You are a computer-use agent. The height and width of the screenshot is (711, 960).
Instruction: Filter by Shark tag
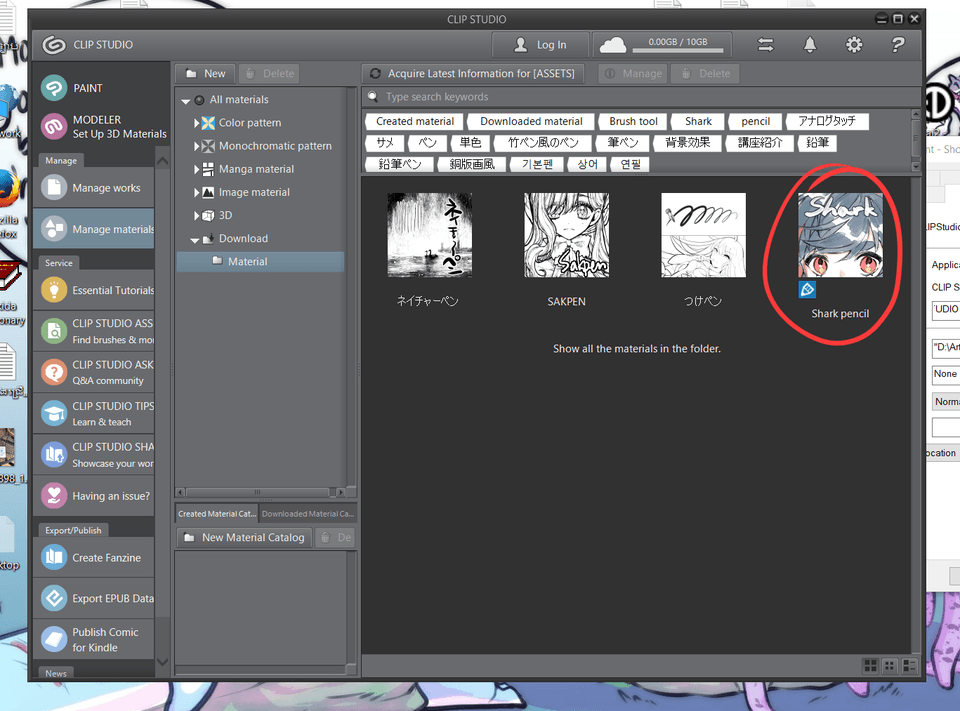[698, 121]
